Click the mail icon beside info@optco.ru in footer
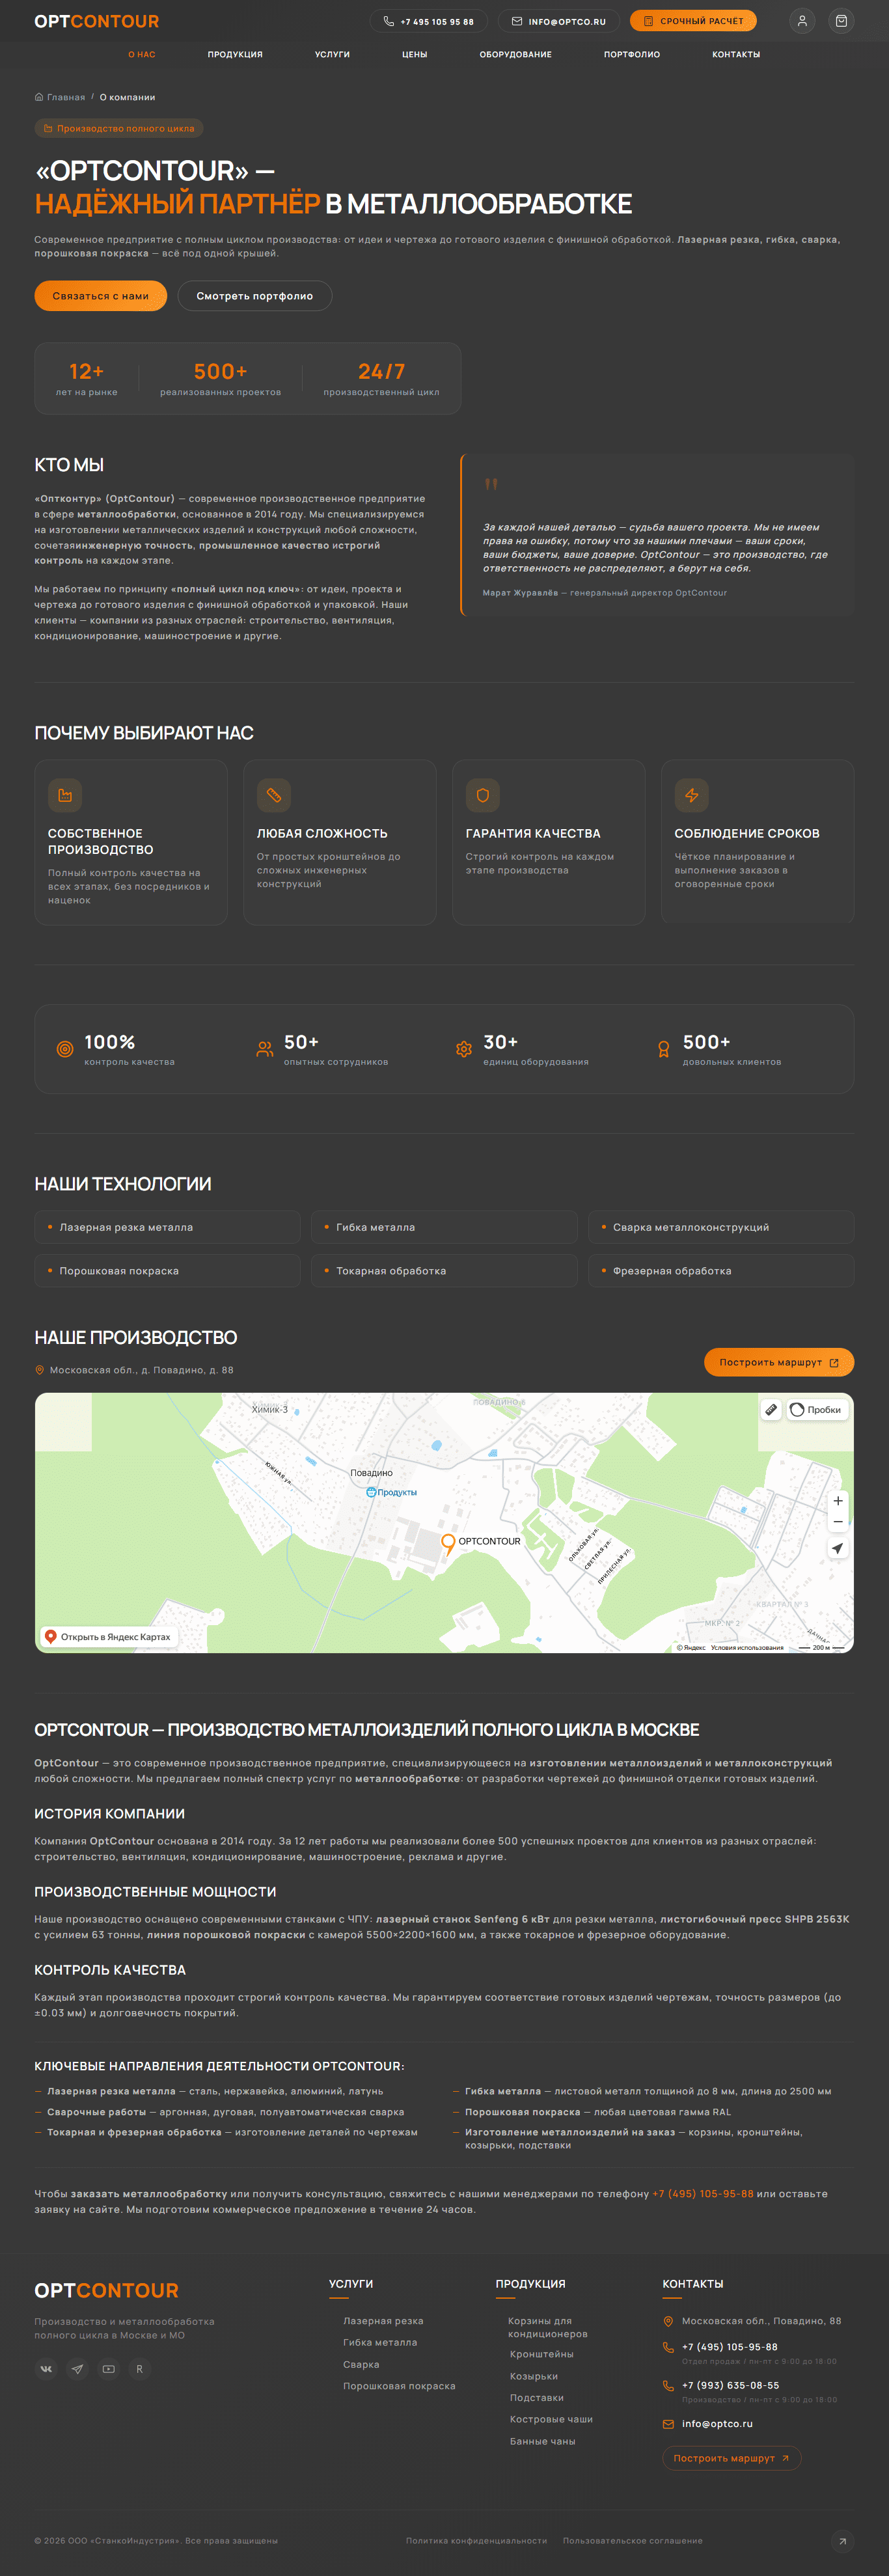 coord(668,2423)
